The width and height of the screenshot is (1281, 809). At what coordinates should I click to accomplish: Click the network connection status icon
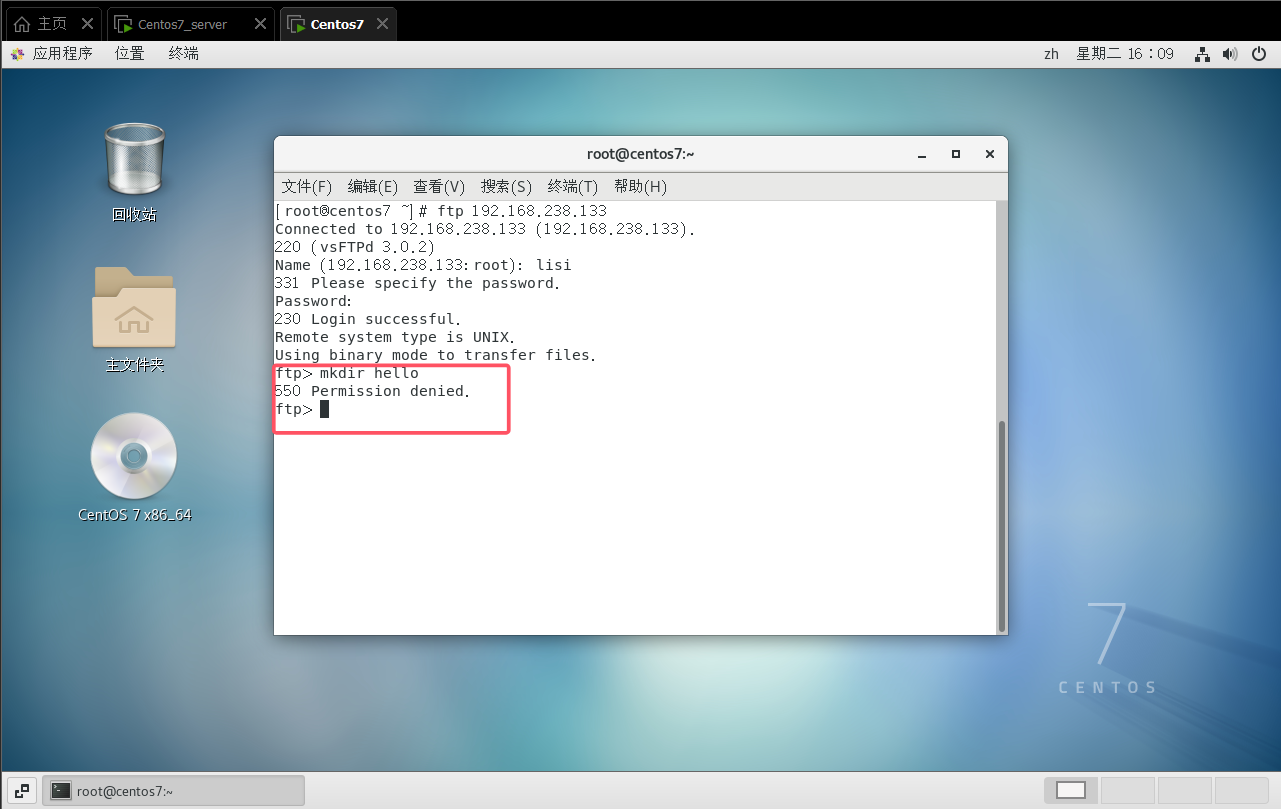(1203, 54)
